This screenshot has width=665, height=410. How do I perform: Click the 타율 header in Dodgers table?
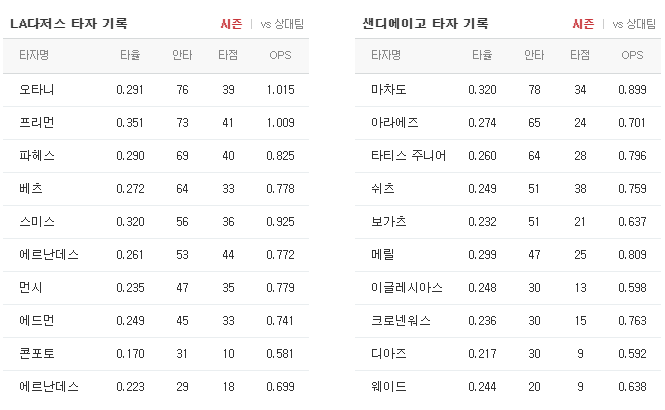click(130, 55)
